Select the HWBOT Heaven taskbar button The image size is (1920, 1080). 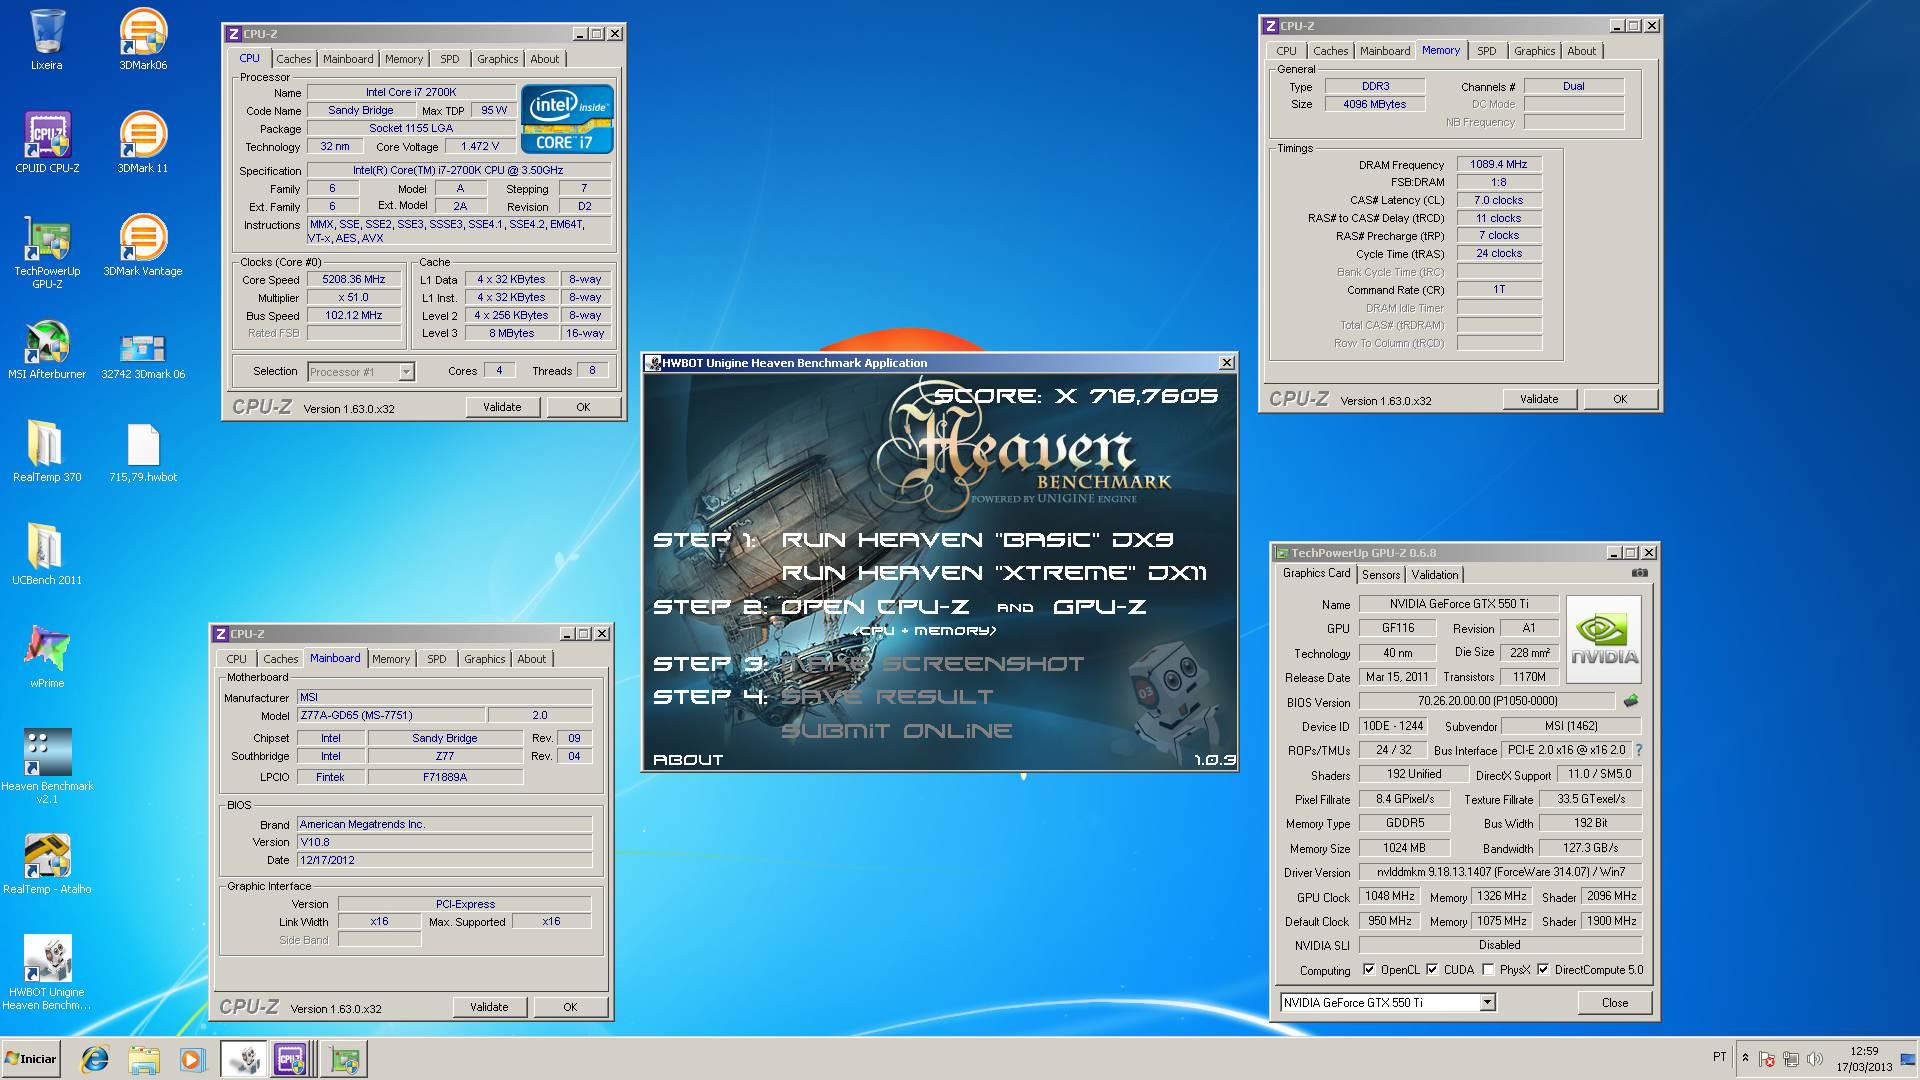(243, 1059)
